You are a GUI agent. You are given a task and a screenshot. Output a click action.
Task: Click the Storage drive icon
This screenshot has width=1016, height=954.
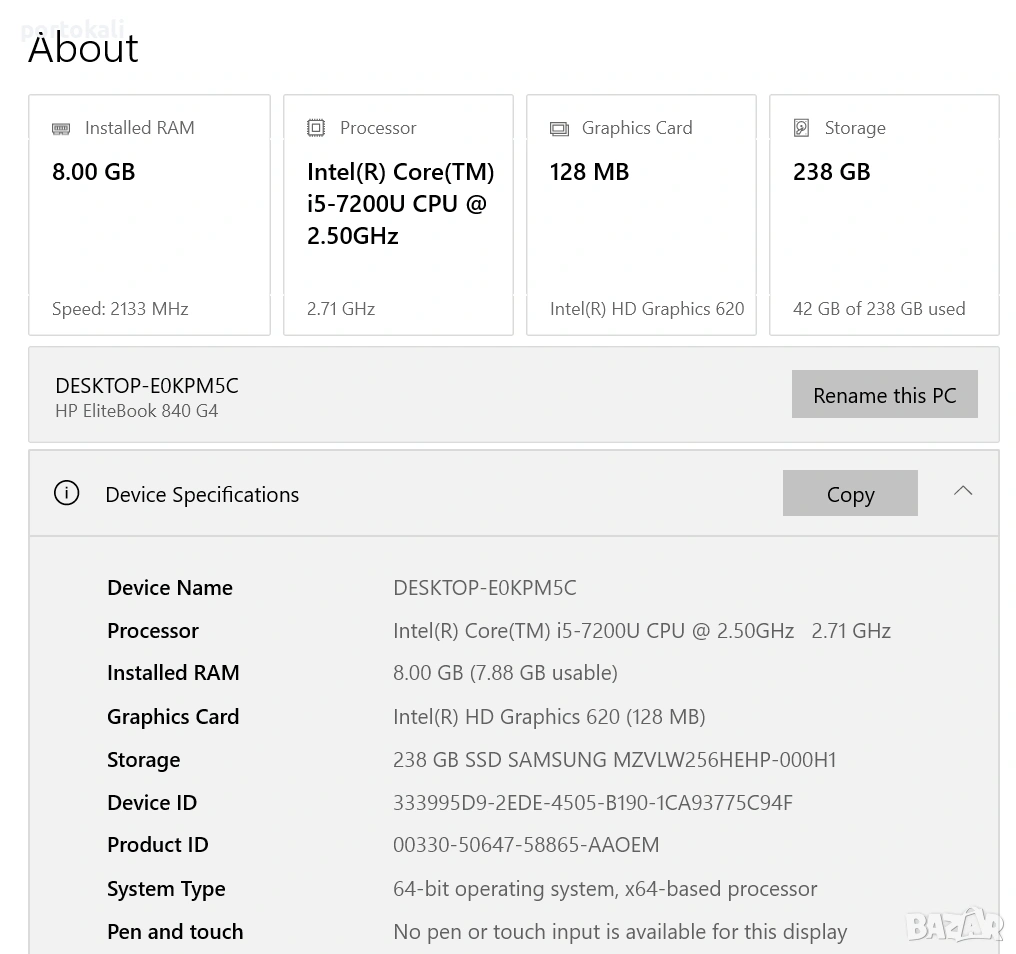click(x=801, y=128)
